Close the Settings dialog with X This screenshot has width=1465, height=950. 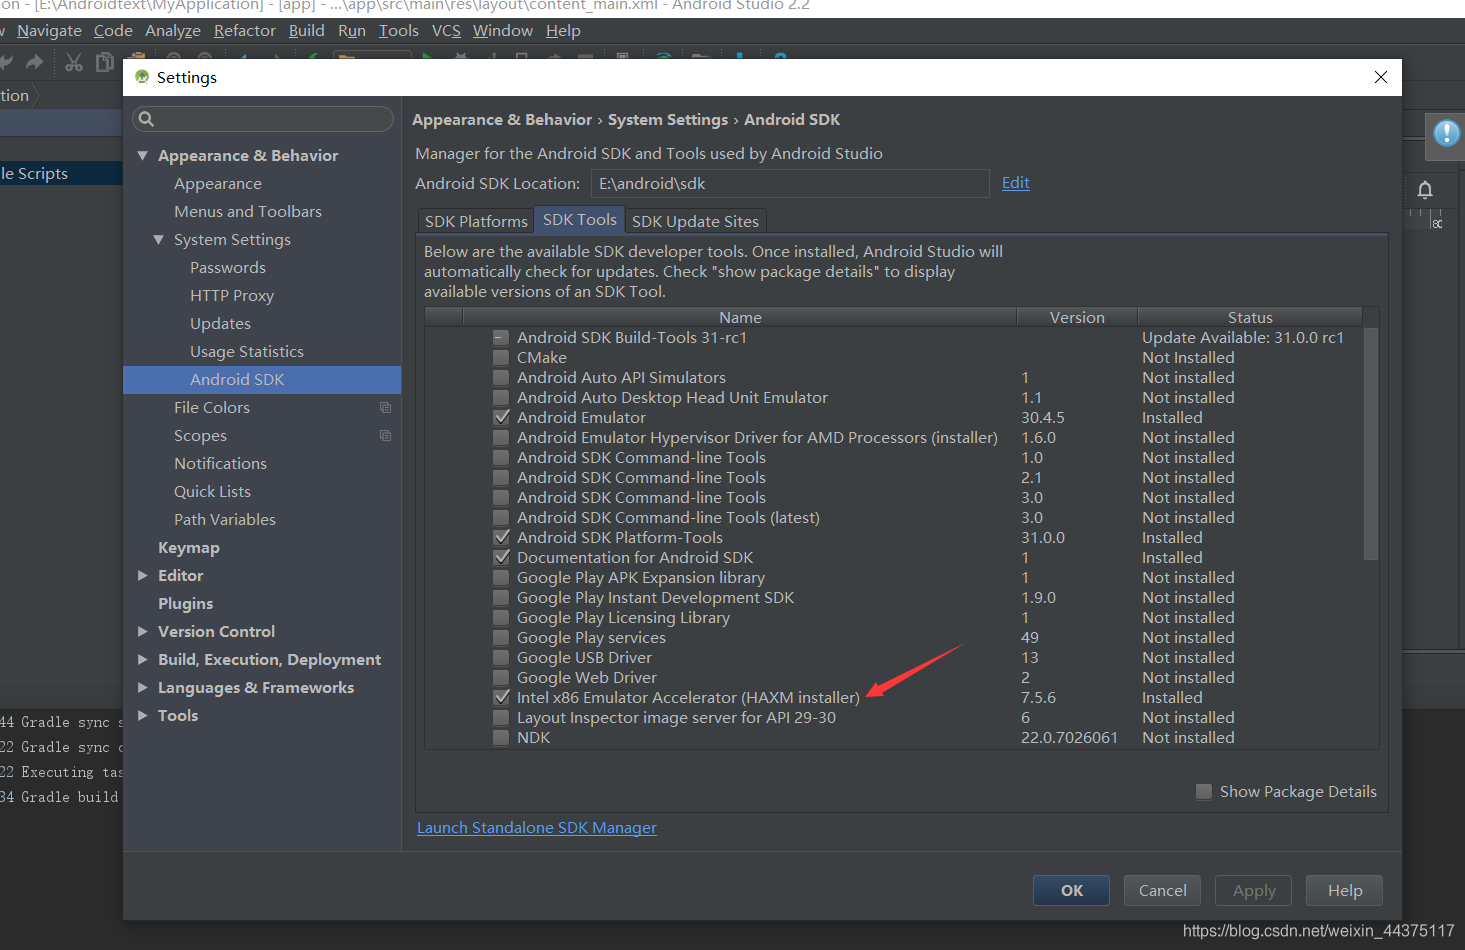[1381, 77]
